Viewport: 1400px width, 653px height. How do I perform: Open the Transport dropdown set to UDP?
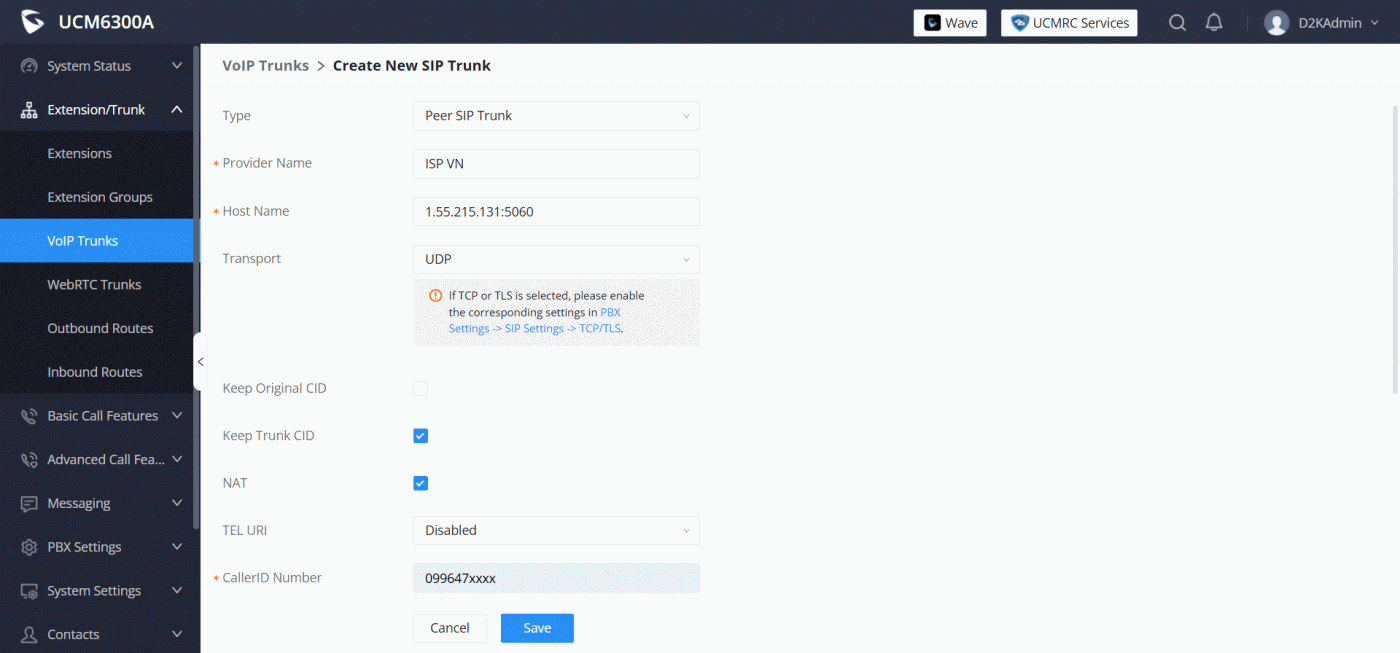click(x=556, y=259)
